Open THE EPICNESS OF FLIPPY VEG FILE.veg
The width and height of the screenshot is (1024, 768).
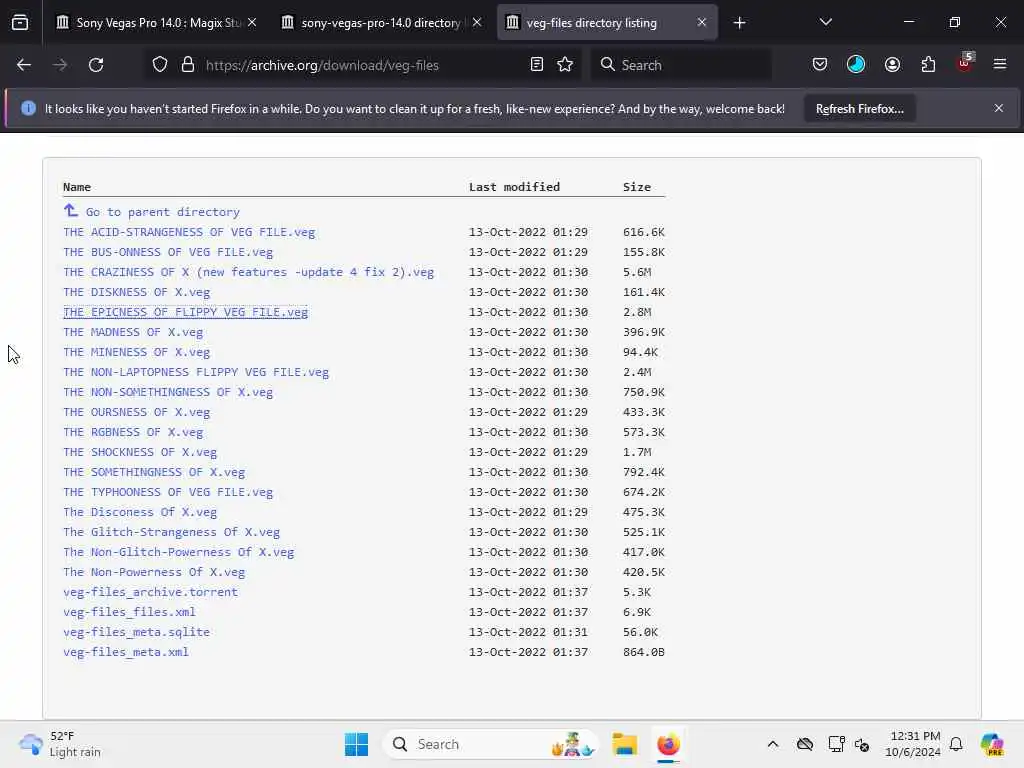[185, 312]
